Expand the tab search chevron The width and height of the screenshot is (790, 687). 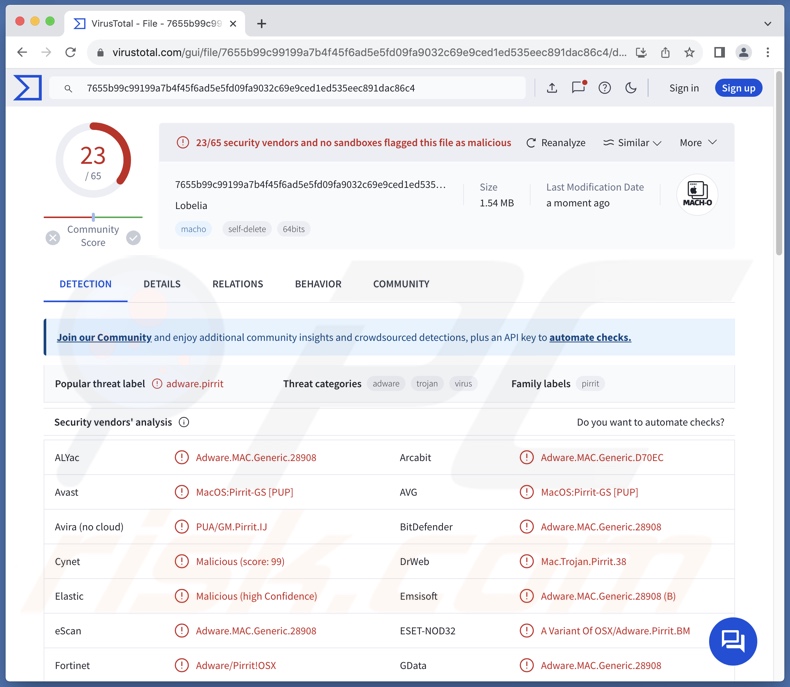pos(767,24)
